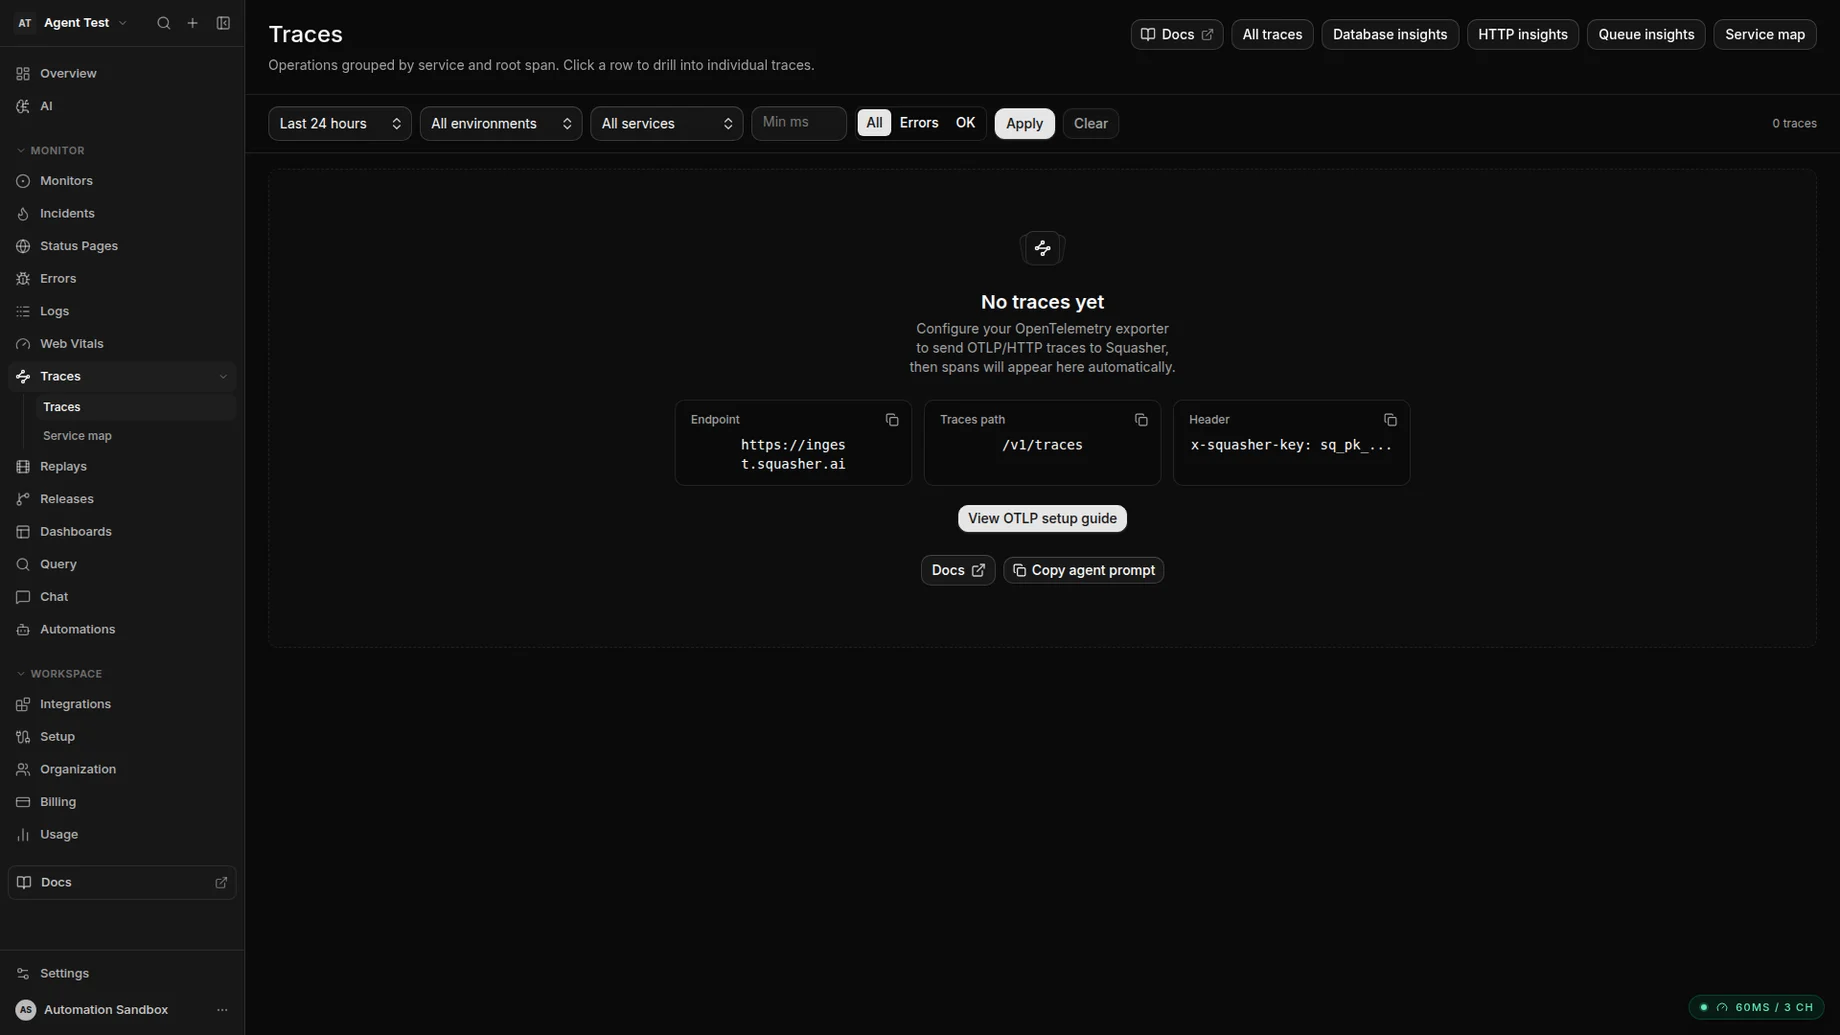The width and height of the screenshot is (1840, 1035).
Task: Open Automation Sandbox more-options ellipsis
Action: click(x=222, y=1010)
